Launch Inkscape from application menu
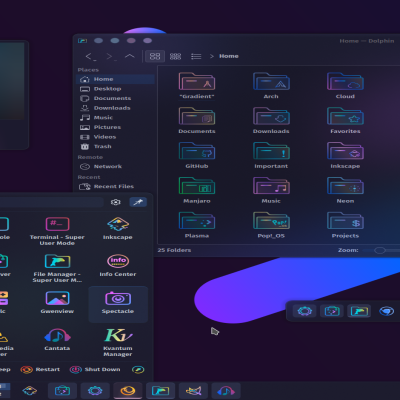This screenshot has height=400, width=400. (118, 229)
